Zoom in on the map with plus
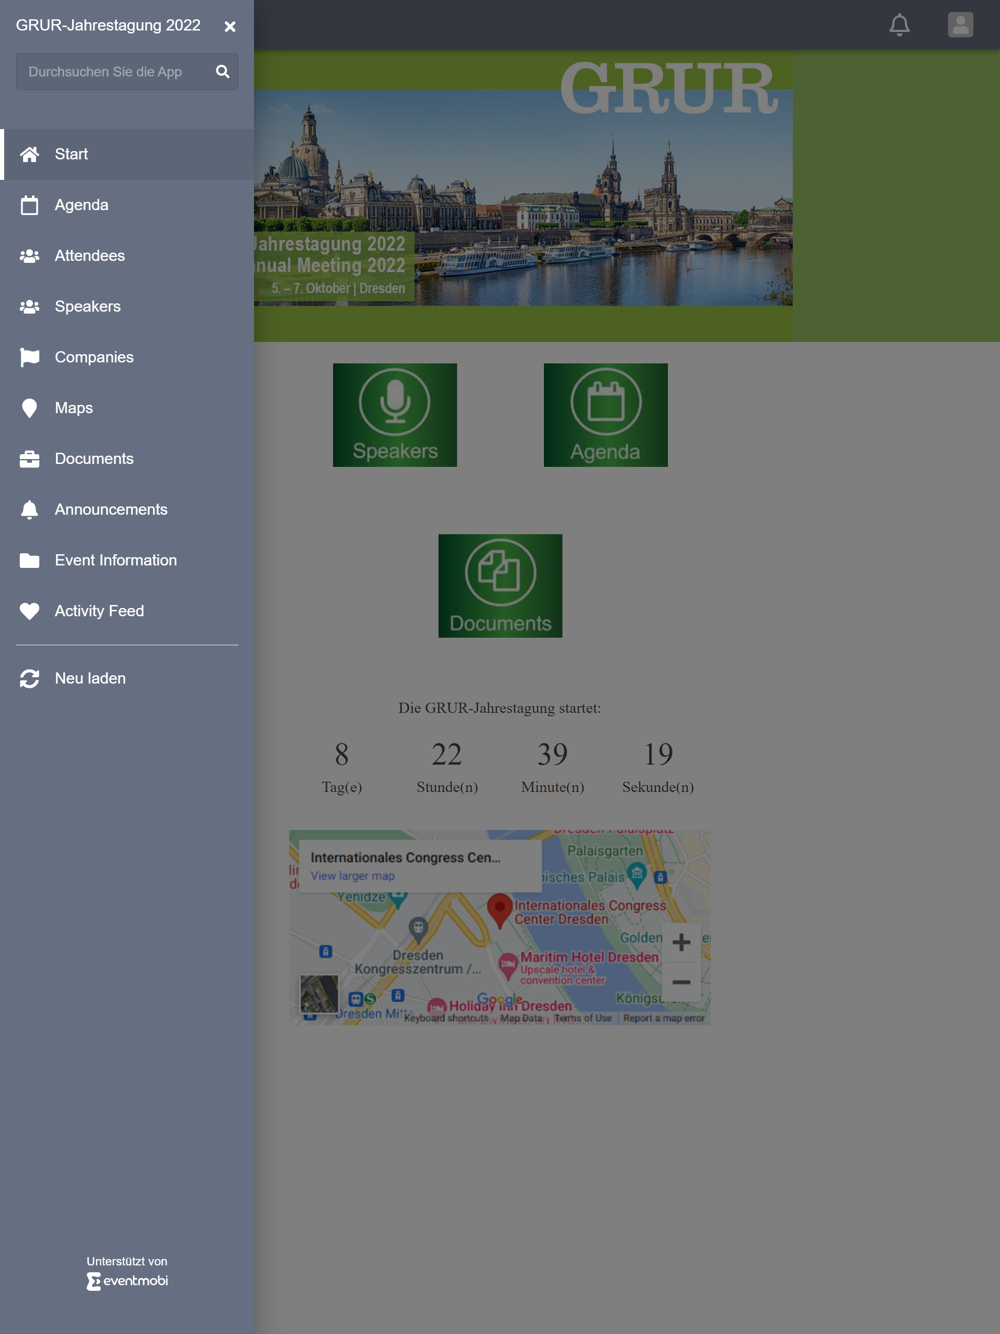This screenshot has height=1334, width=1000. [x=681, y=942]
